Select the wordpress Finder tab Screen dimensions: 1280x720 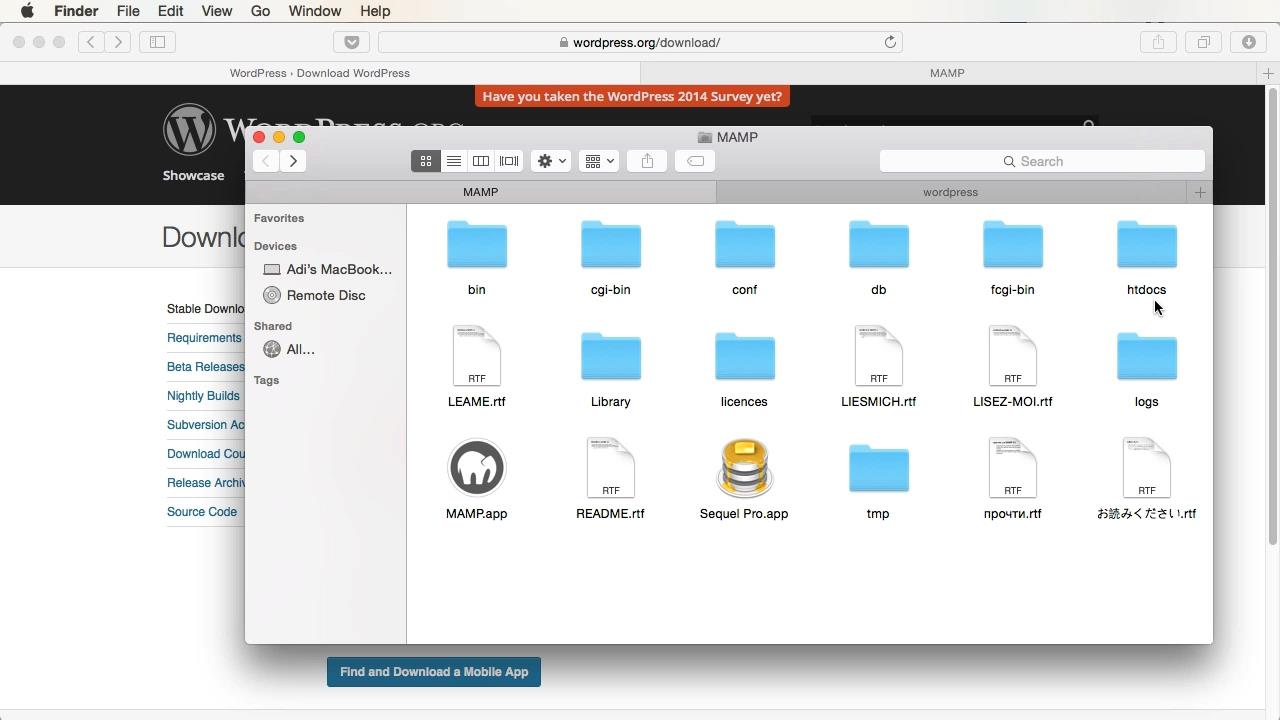click(x=951, y=192)
